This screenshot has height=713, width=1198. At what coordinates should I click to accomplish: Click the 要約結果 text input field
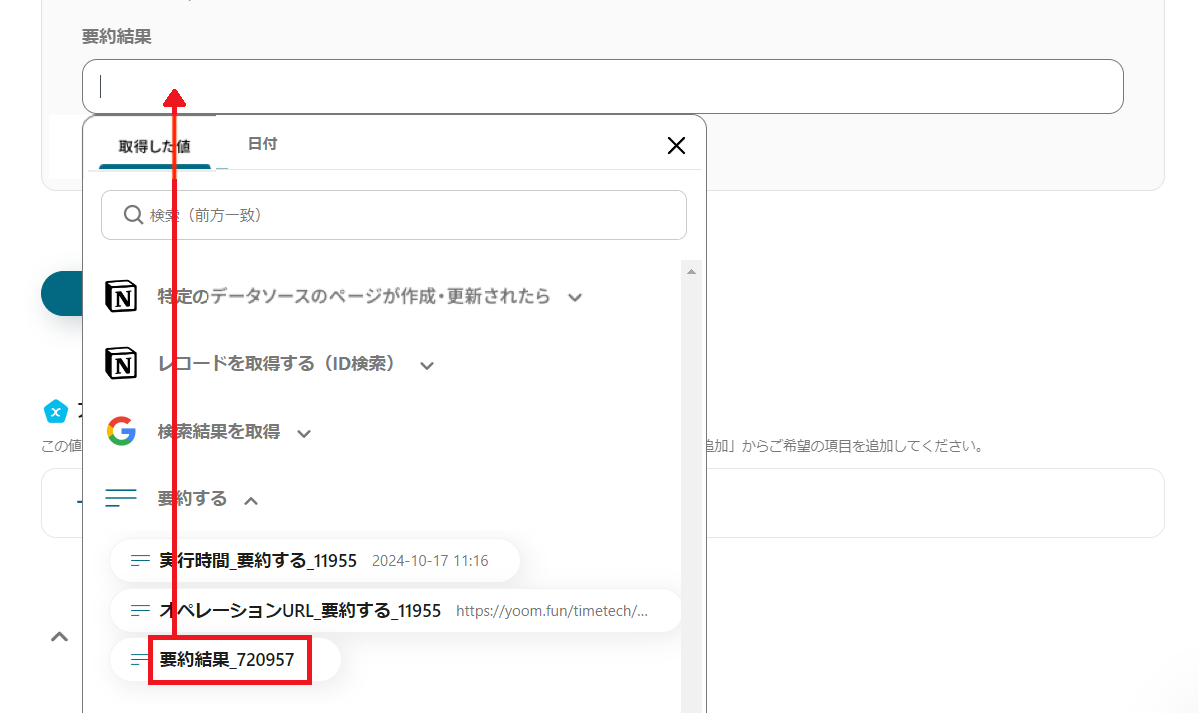click(x=602, y=86)
